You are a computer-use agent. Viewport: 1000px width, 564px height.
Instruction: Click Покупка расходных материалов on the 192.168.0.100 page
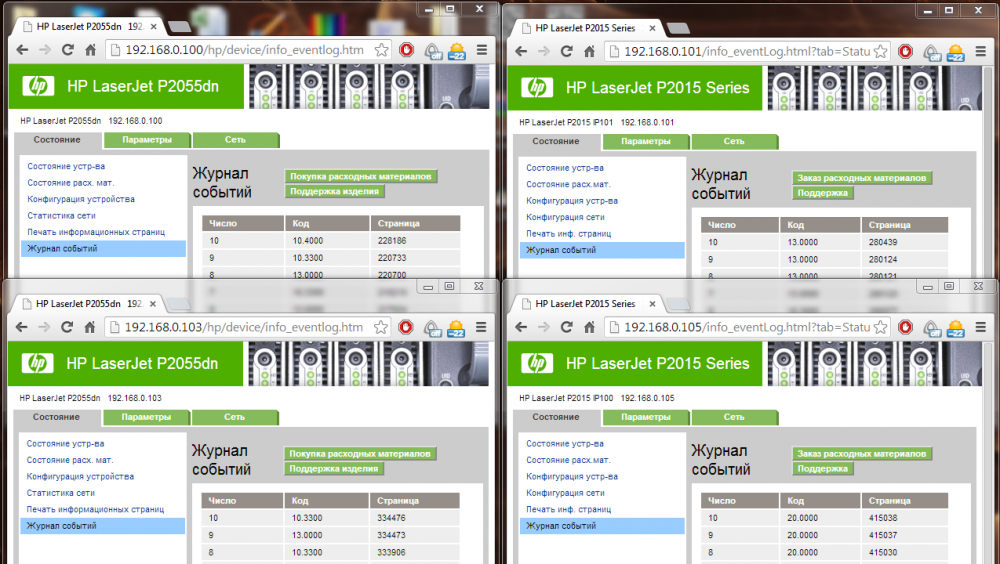(x=361, y=176)
